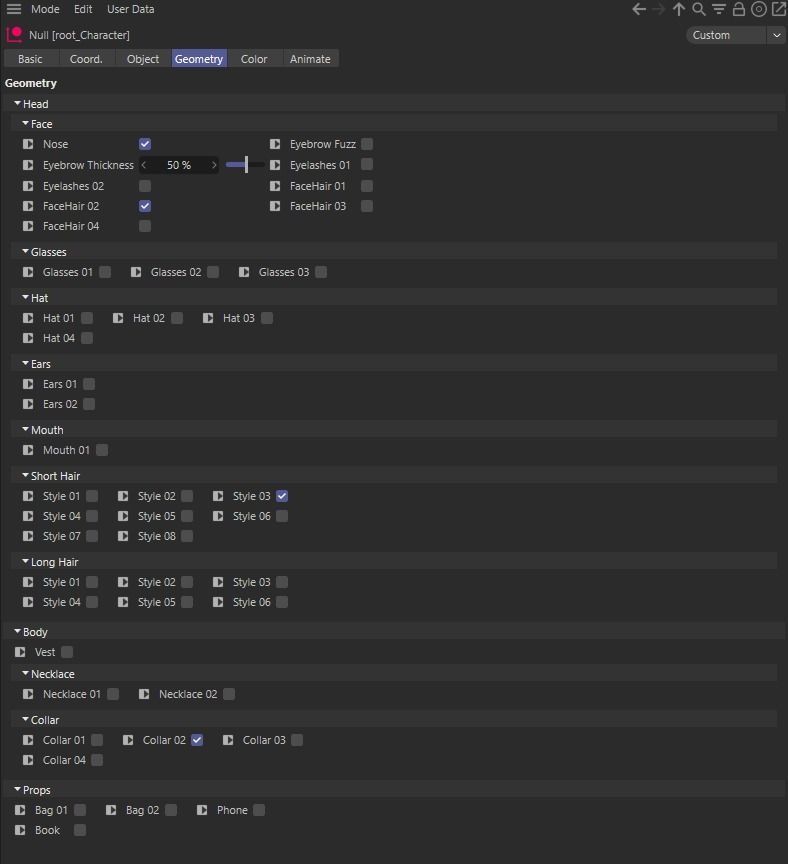Enable Long Hair Style 06 checkbox
Image resolution: width=788 pixels, height=864 pixels.
coord(282,602)
